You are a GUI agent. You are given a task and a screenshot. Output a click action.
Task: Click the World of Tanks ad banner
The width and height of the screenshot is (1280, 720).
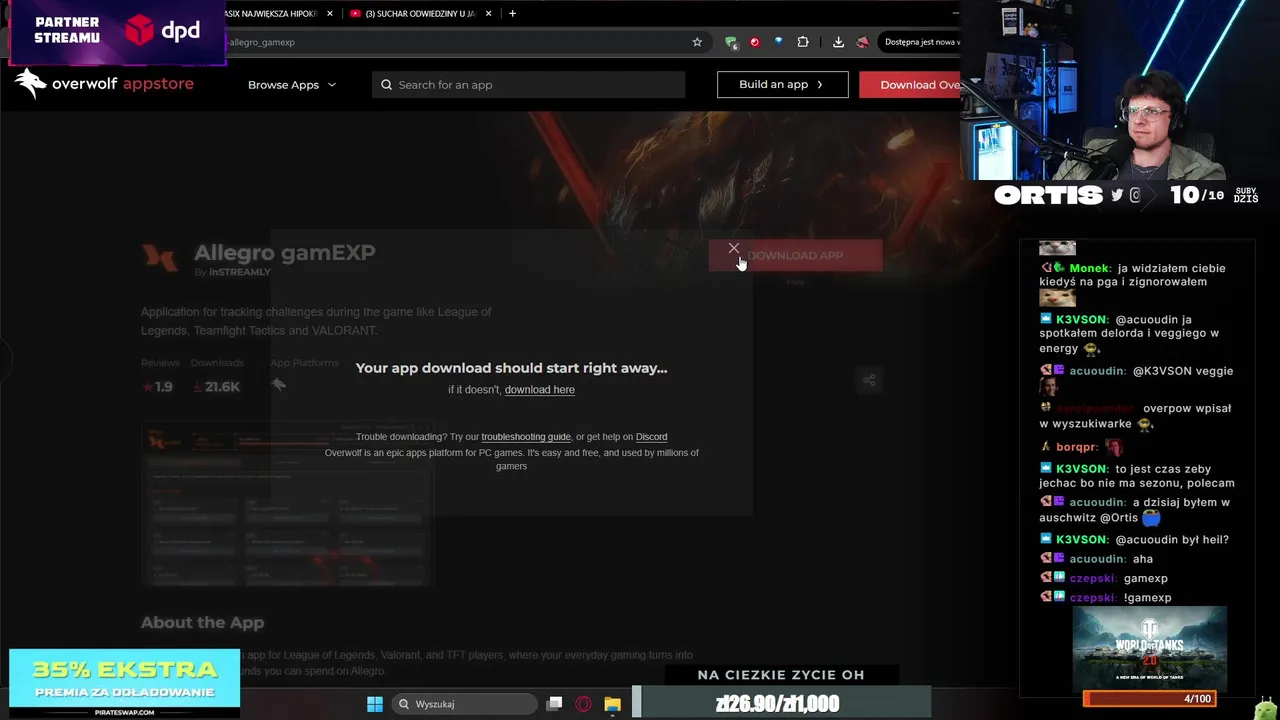click(1149, 647)
